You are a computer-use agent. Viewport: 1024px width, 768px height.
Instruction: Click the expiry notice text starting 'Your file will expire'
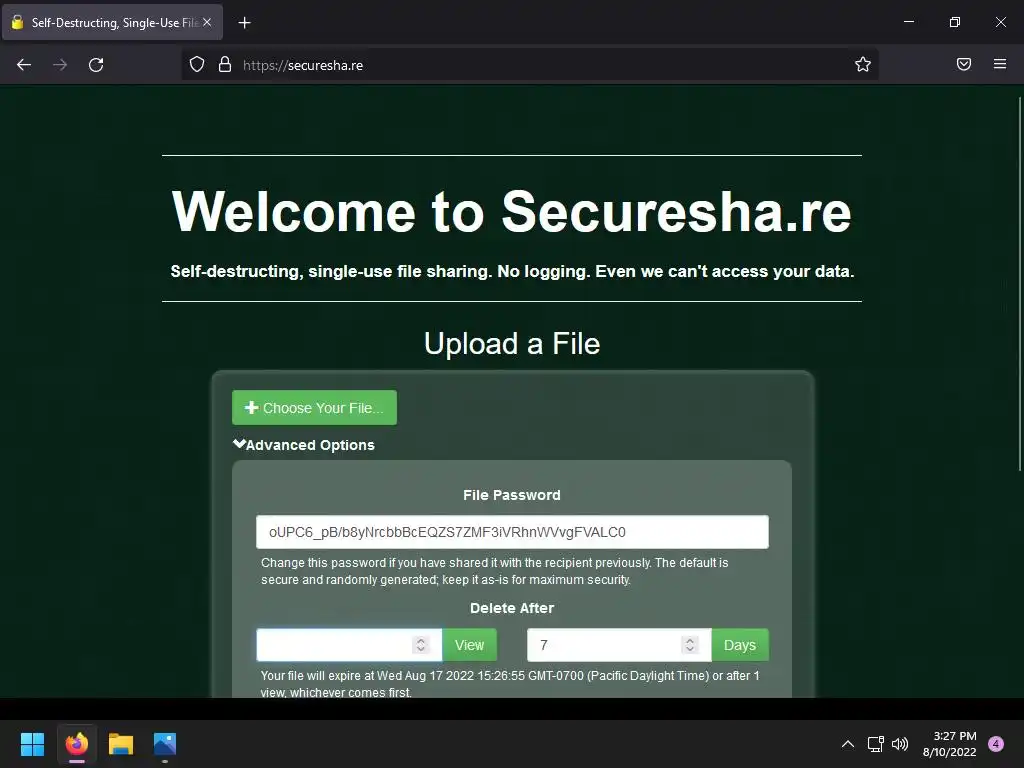coord(510,684)
